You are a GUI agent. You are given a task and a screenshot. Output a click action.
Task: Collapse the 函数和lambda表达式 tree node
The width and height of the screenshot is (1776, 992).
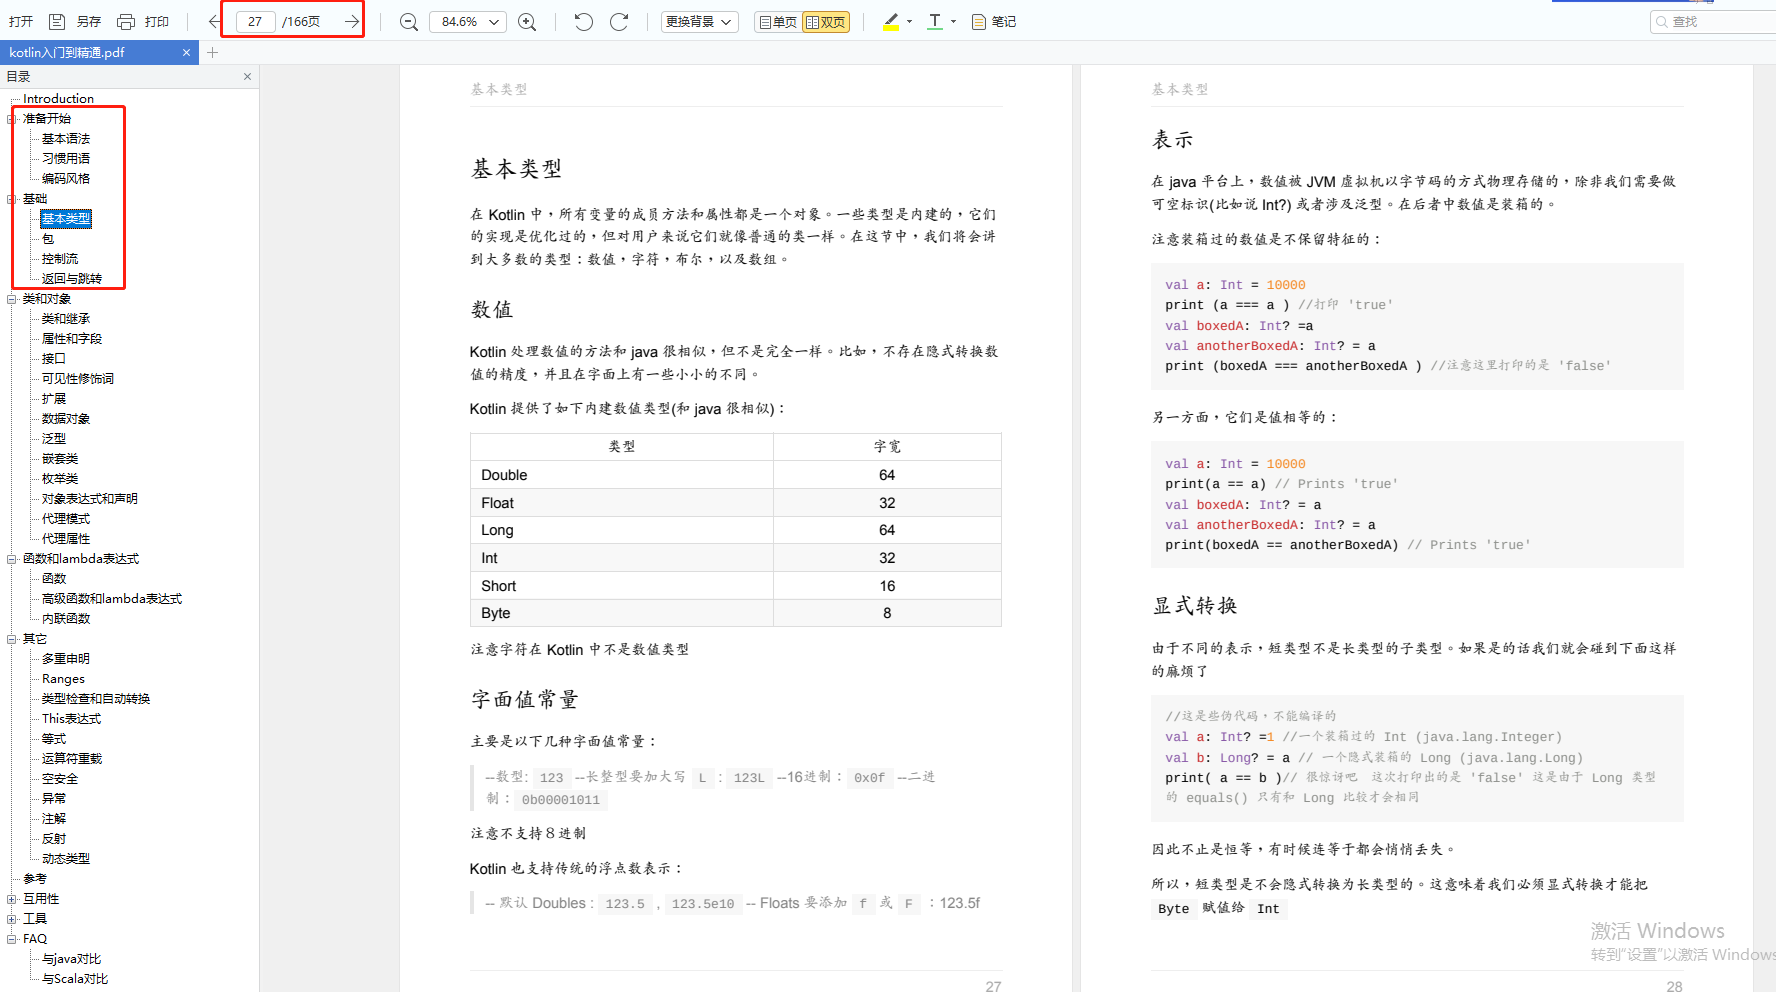click(x=12, y=558)
